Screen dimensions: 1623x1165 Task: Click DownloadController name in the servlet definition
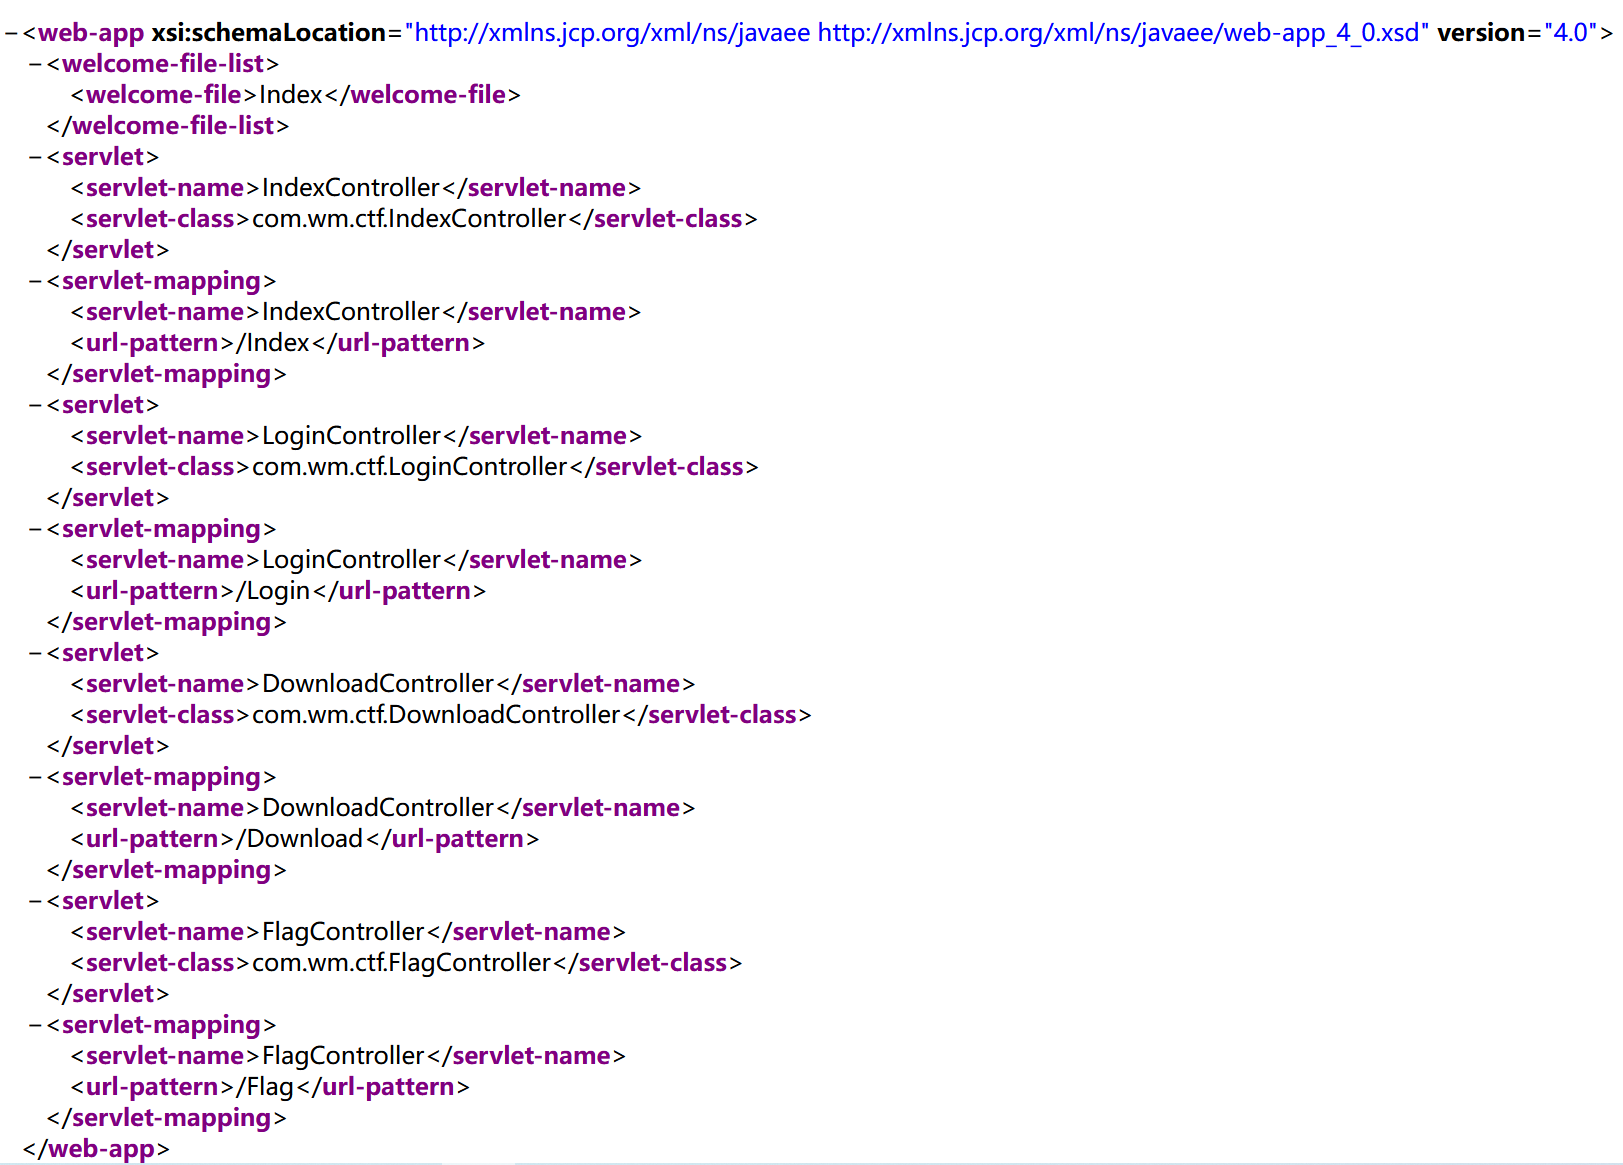tap(378, 684)
